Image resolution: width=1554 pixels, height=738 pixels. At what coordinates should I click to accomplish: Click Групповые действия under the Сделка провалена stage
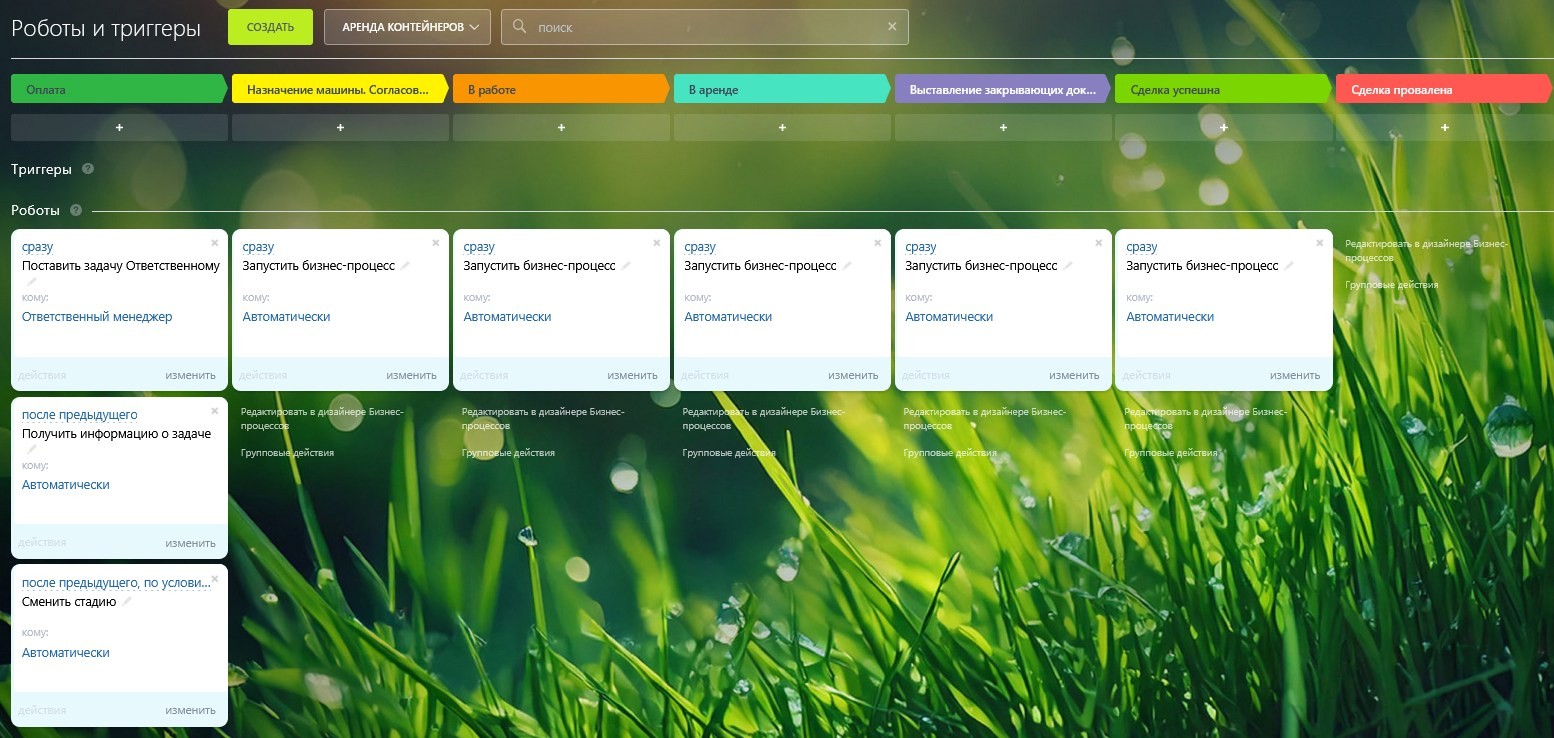pyautogui.click(x=1392, y=285)
